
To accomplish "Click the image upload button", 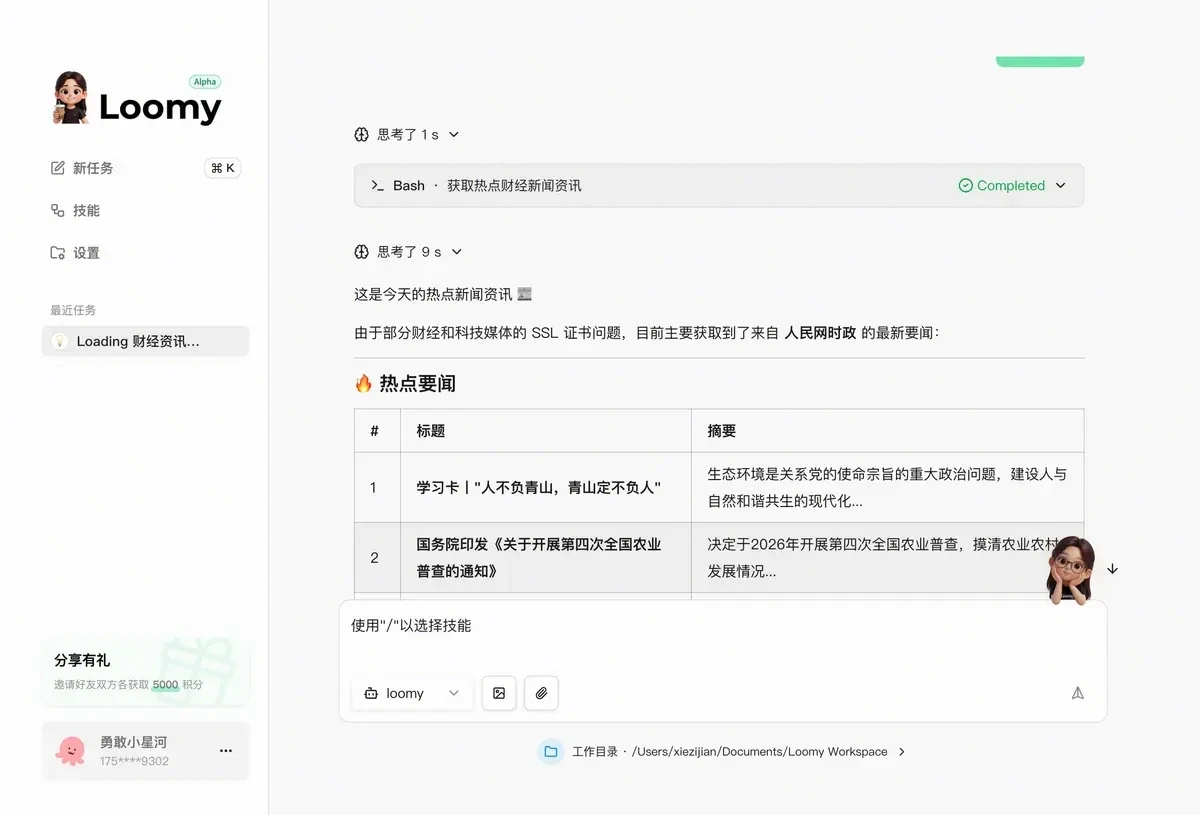I will pyautogui.click(x=499, y=693).
